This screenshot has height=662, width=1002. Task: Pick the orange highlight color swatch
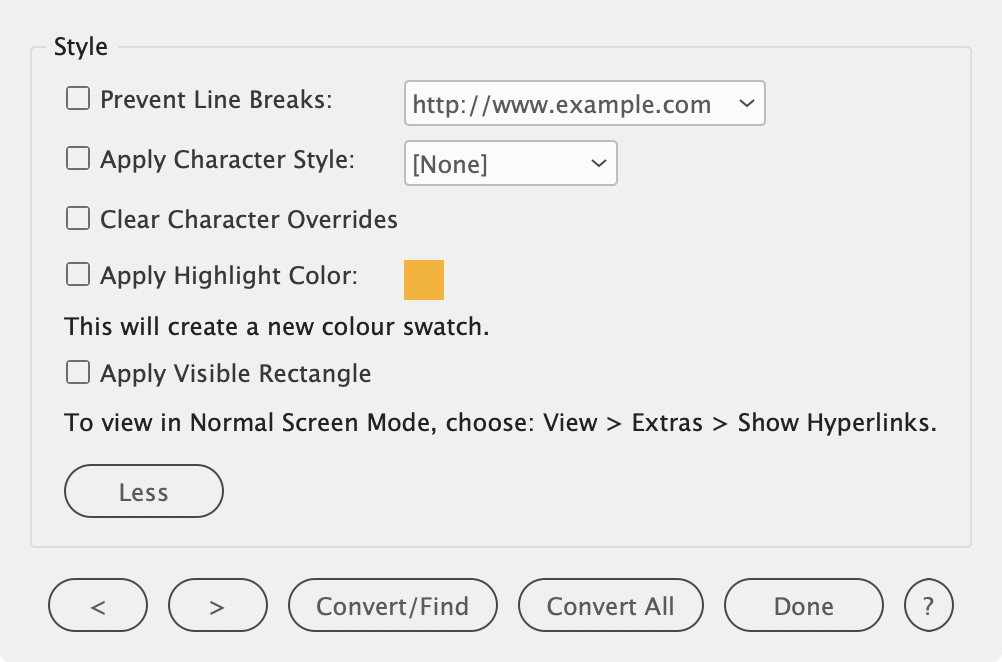coord(424,280)
